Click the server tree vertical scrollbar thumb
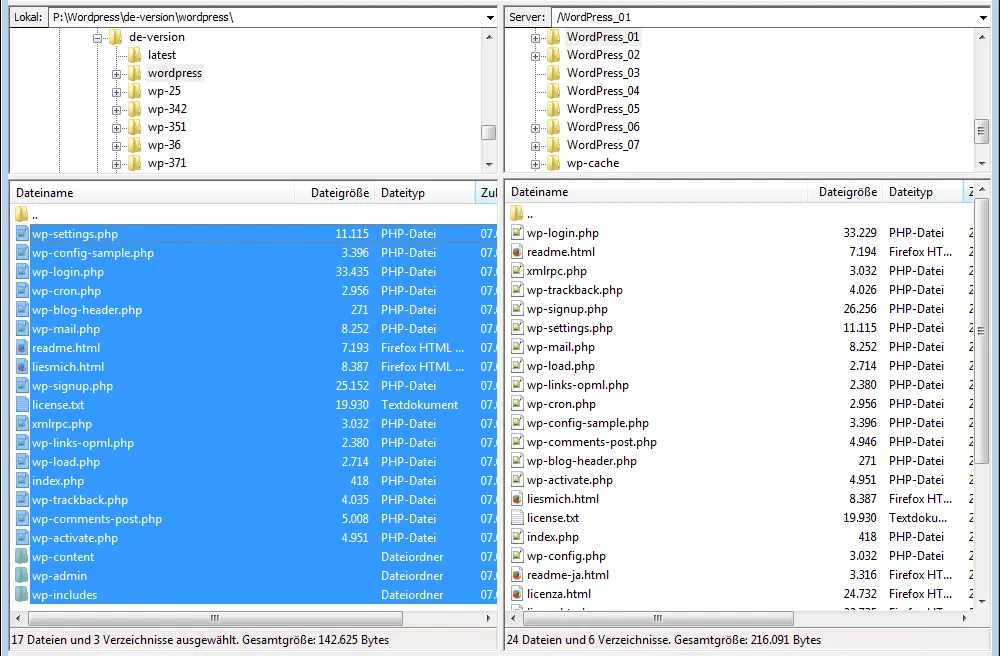Viewport: 1000px width, 656px height. click(982, 131)
